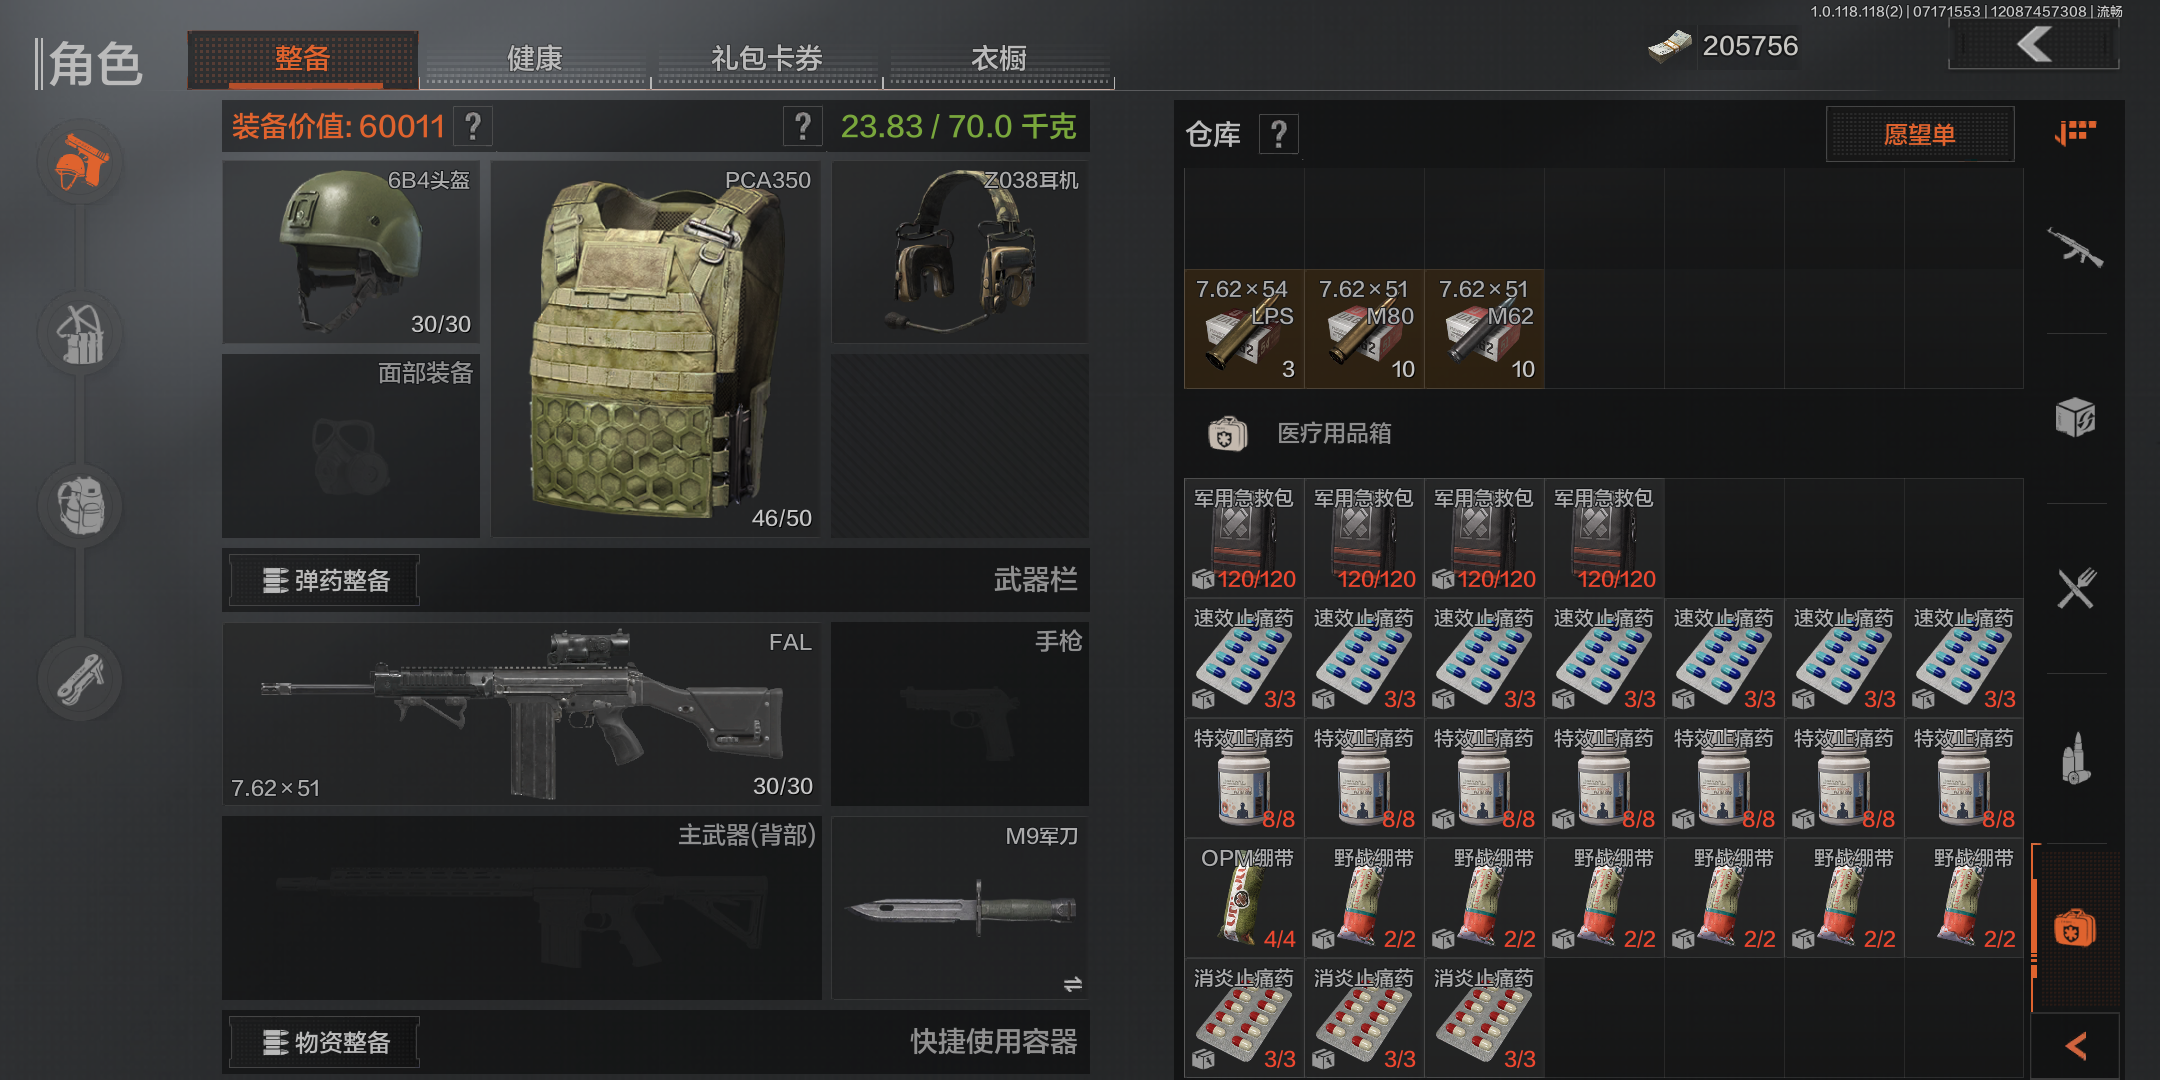Select the third 消炎止痛药 item
This screenshot has height=1080, width=2160.
1484,1018
